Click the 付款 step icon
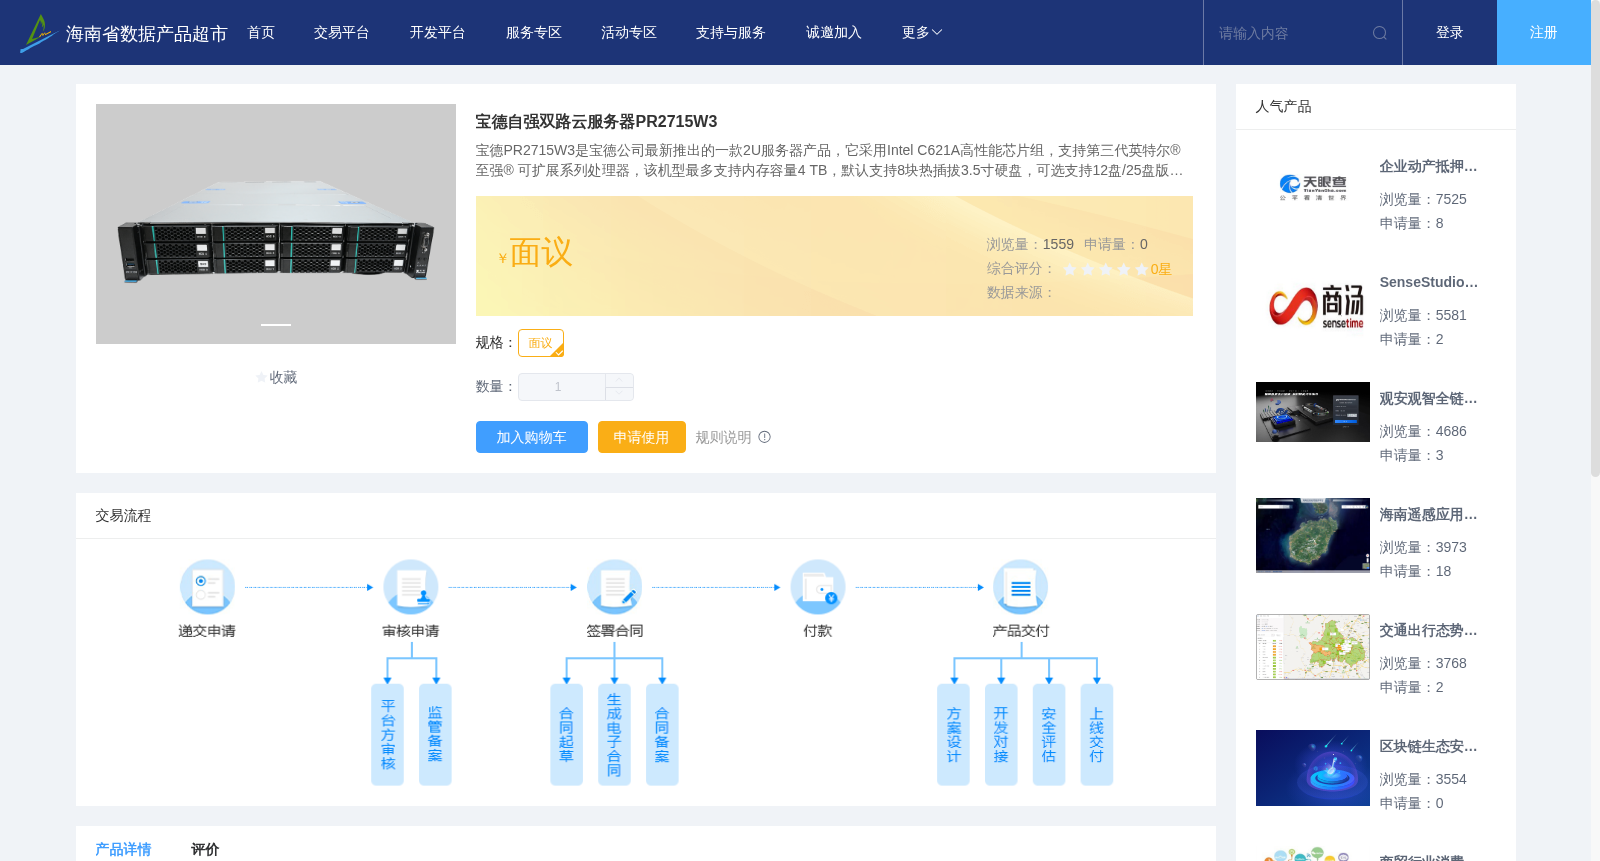 click(818, 587)
